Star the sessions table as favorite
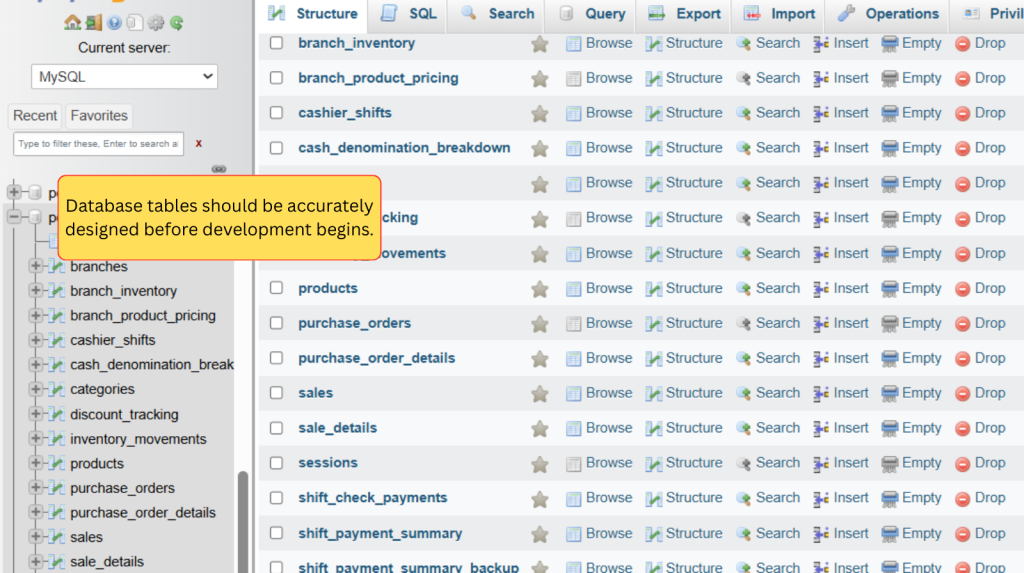The image size is (1024, 573). 540,464
